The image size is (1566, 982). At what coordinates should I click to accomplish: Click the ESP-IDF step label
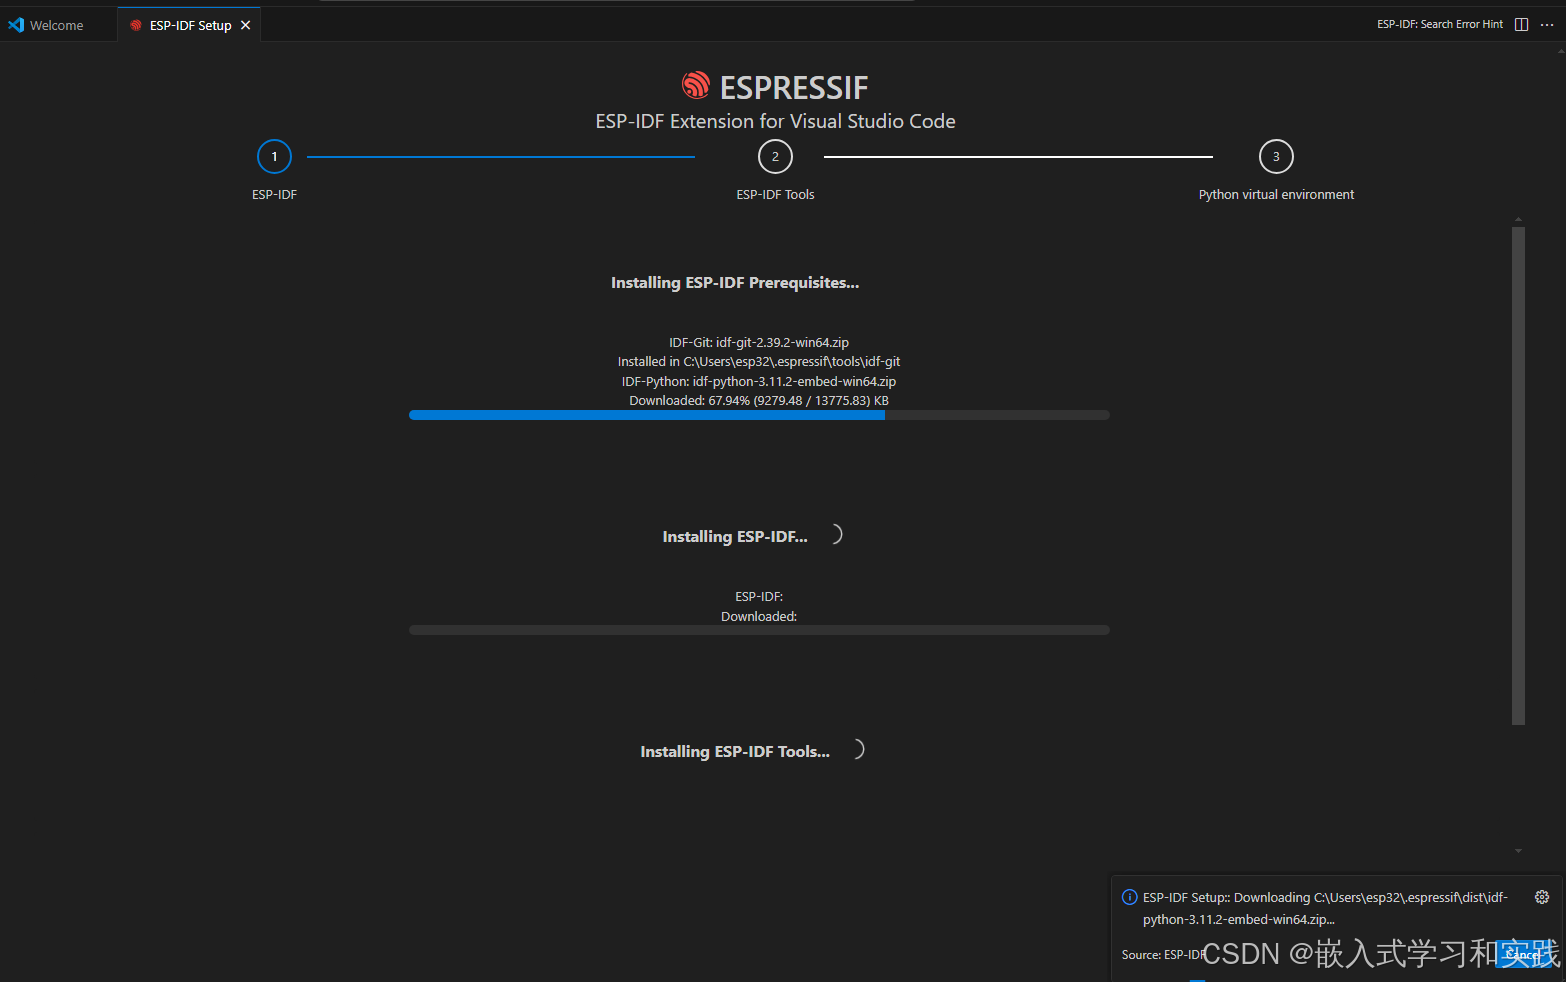click(274, 195)
